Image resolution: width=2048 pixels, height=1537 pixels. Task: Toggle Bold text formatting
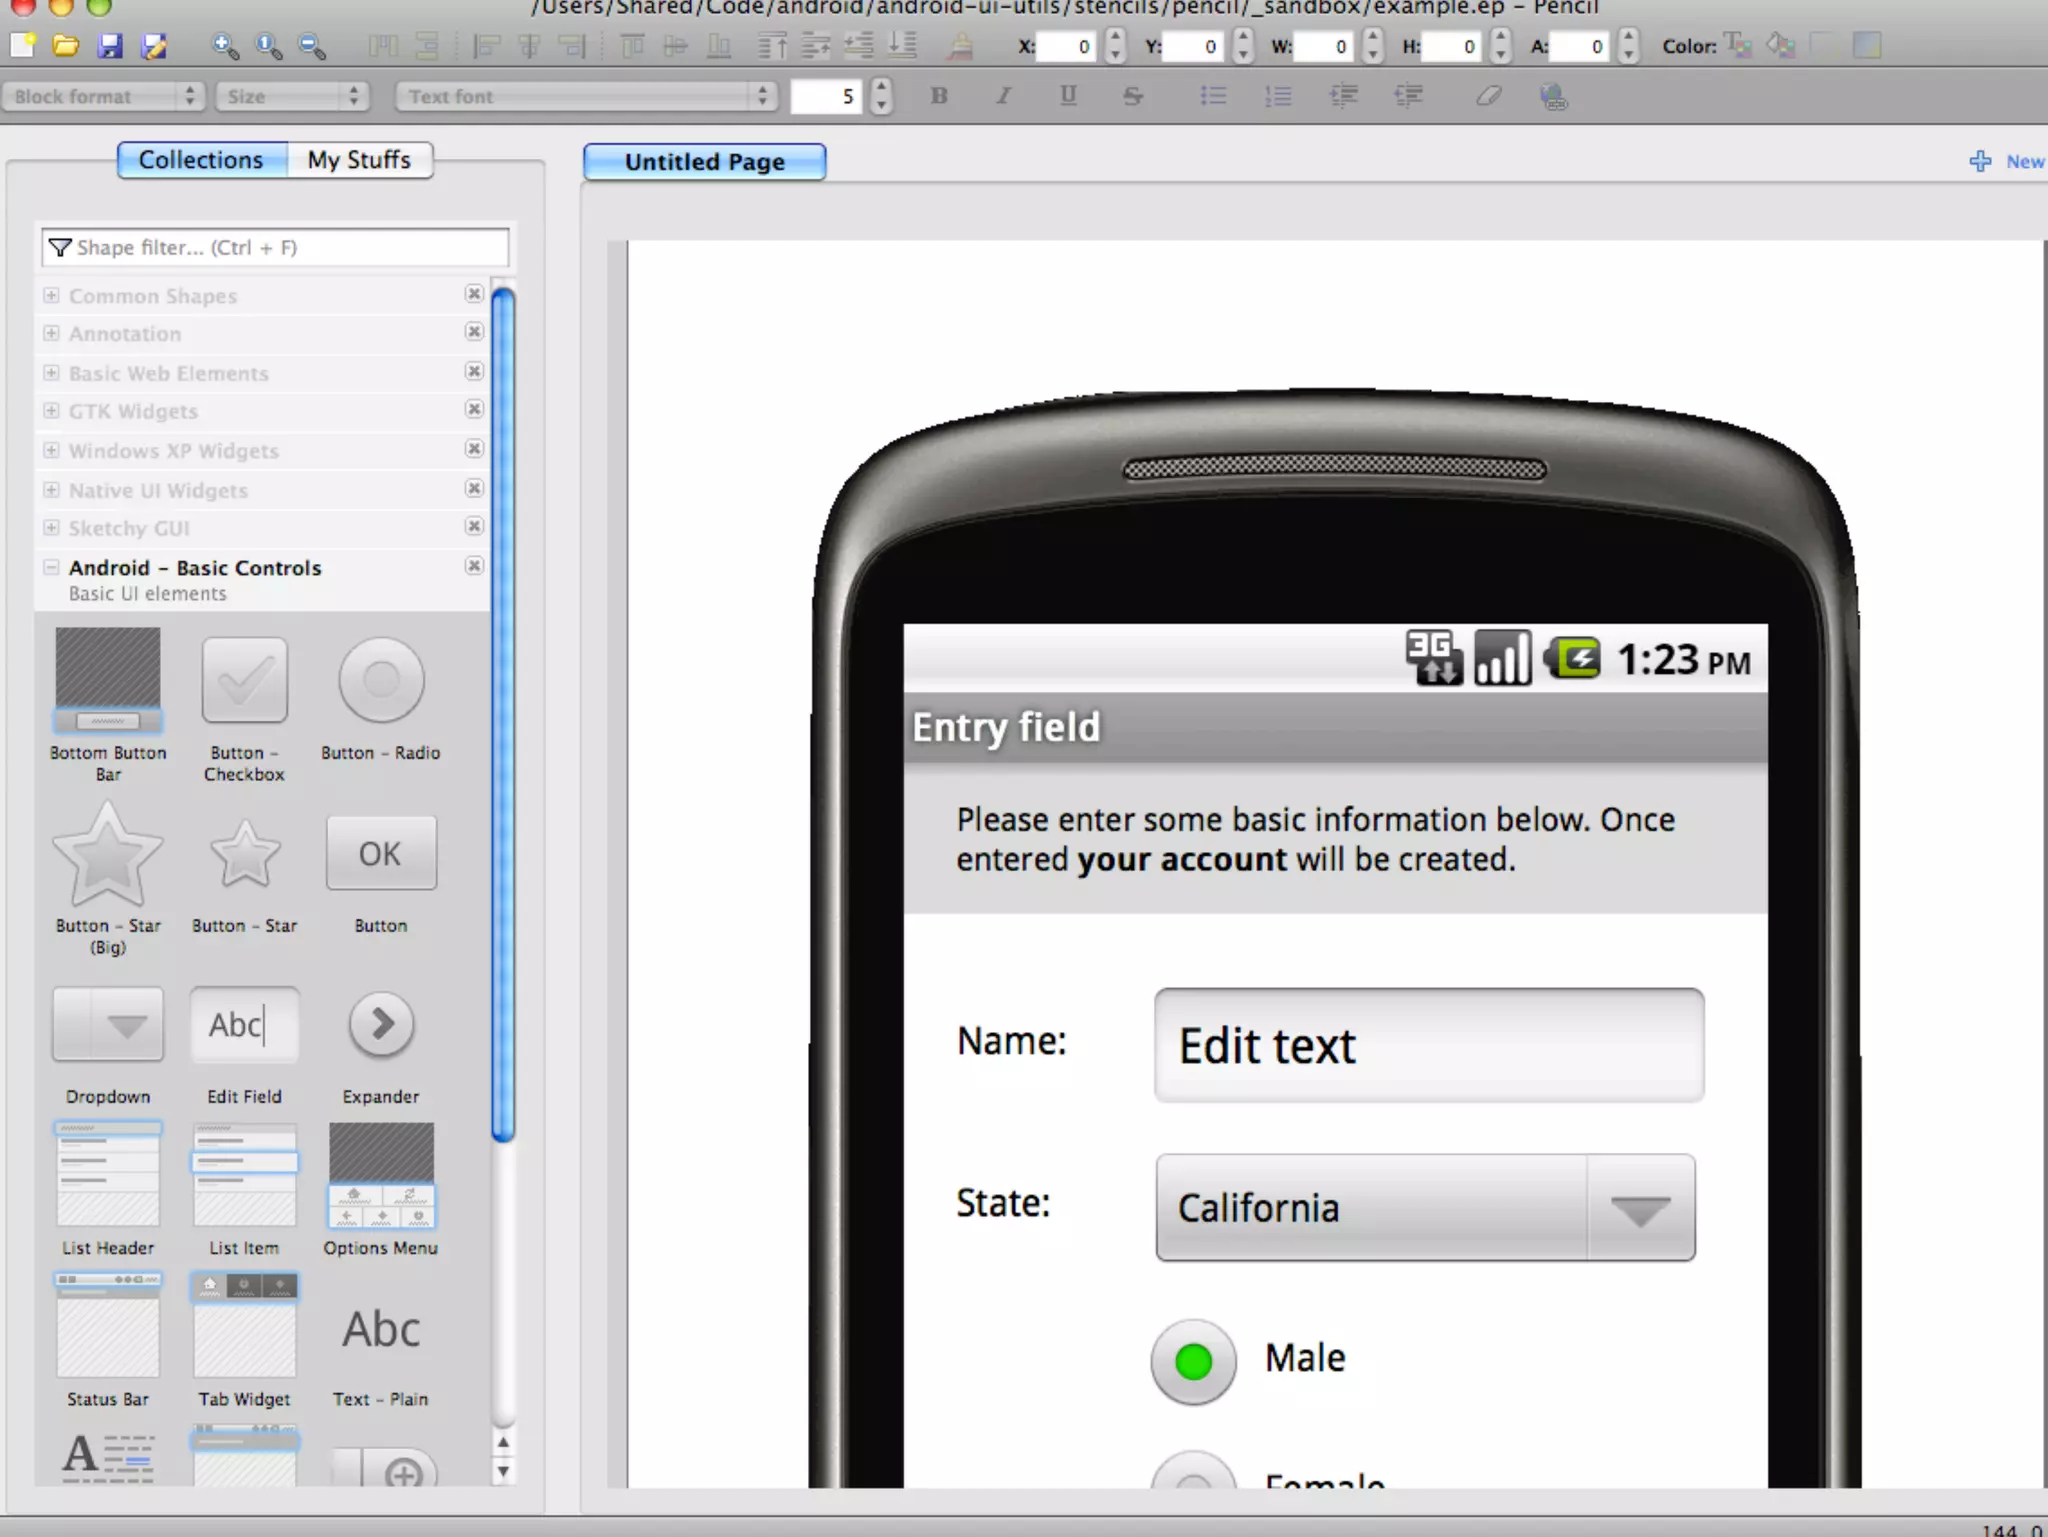coord(938,97)
